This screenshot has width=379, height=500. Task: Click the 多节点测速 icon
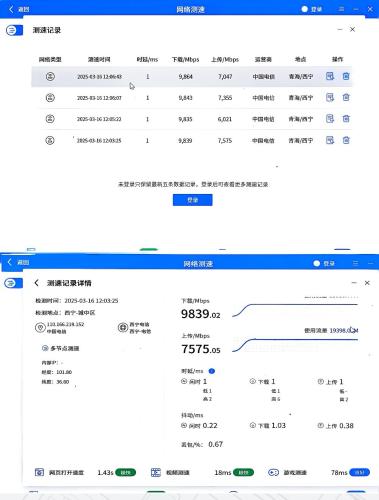[x=45, y=348]
